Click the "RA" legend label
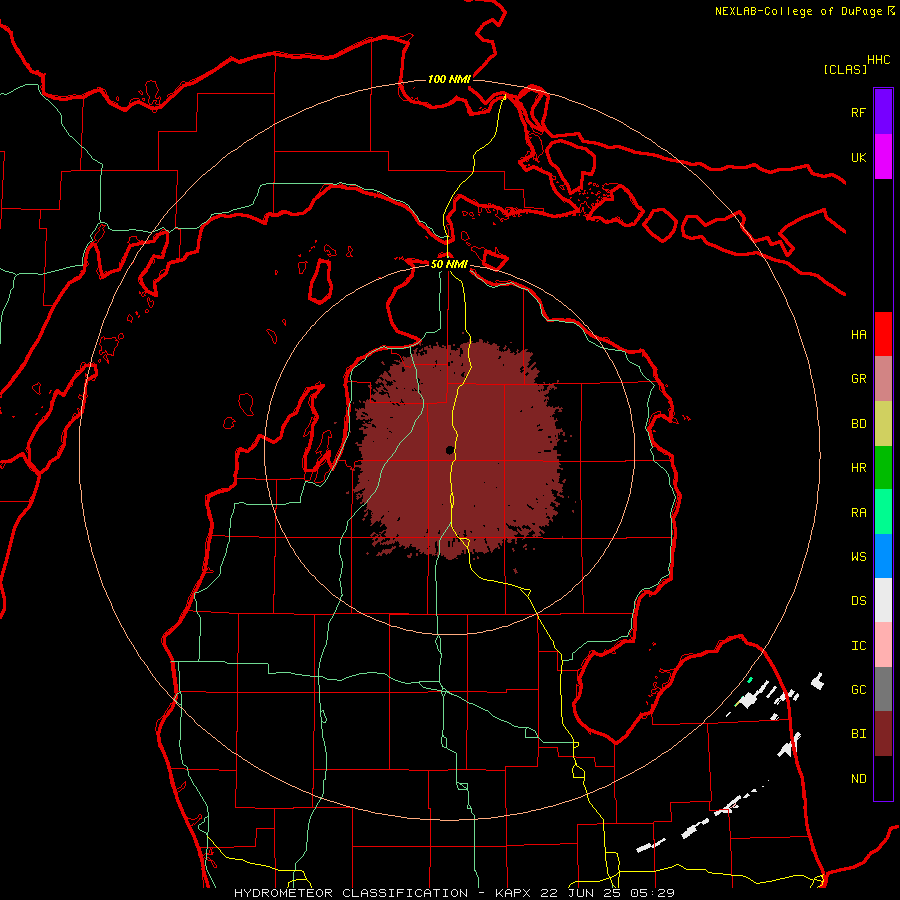This screenshot has height=900, width=900. (858, 513)
